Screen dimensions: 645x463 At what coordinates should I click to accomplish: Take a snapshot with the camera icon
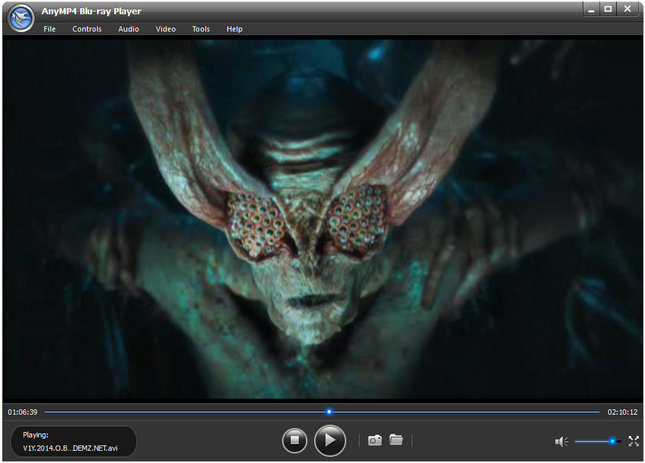coord(375,440)
